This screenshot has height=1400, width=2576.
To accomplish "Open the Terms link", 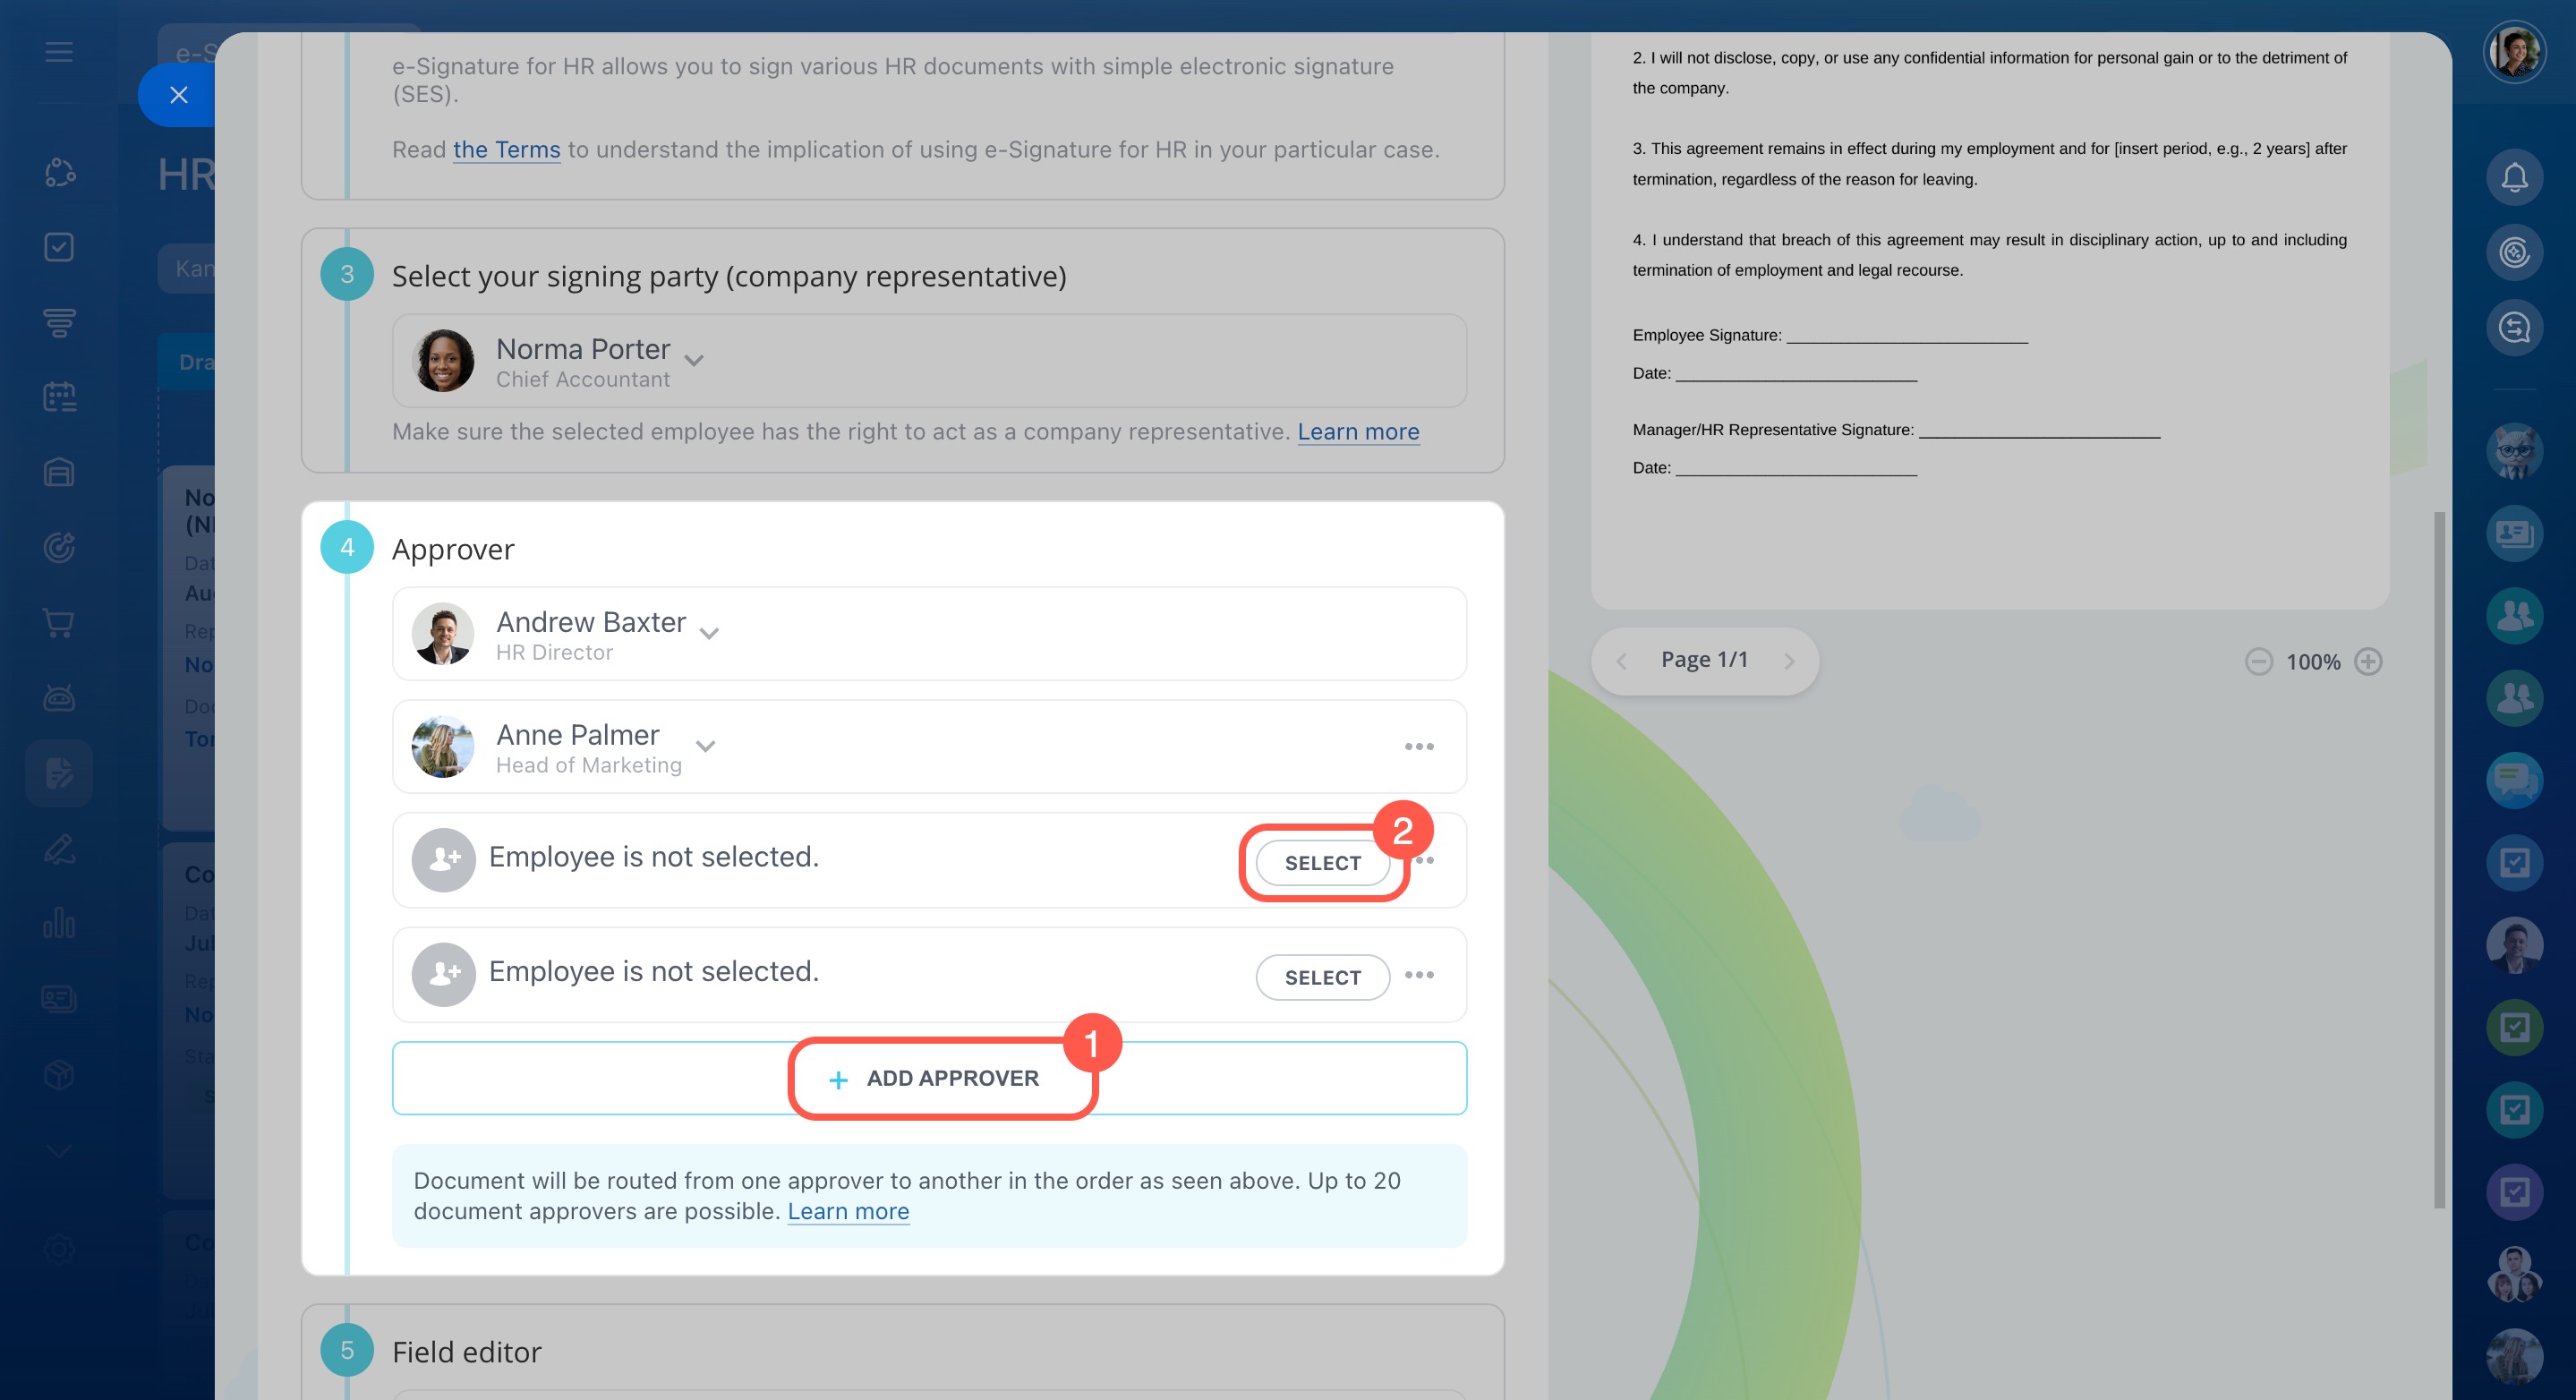I will tap(506, 149).
